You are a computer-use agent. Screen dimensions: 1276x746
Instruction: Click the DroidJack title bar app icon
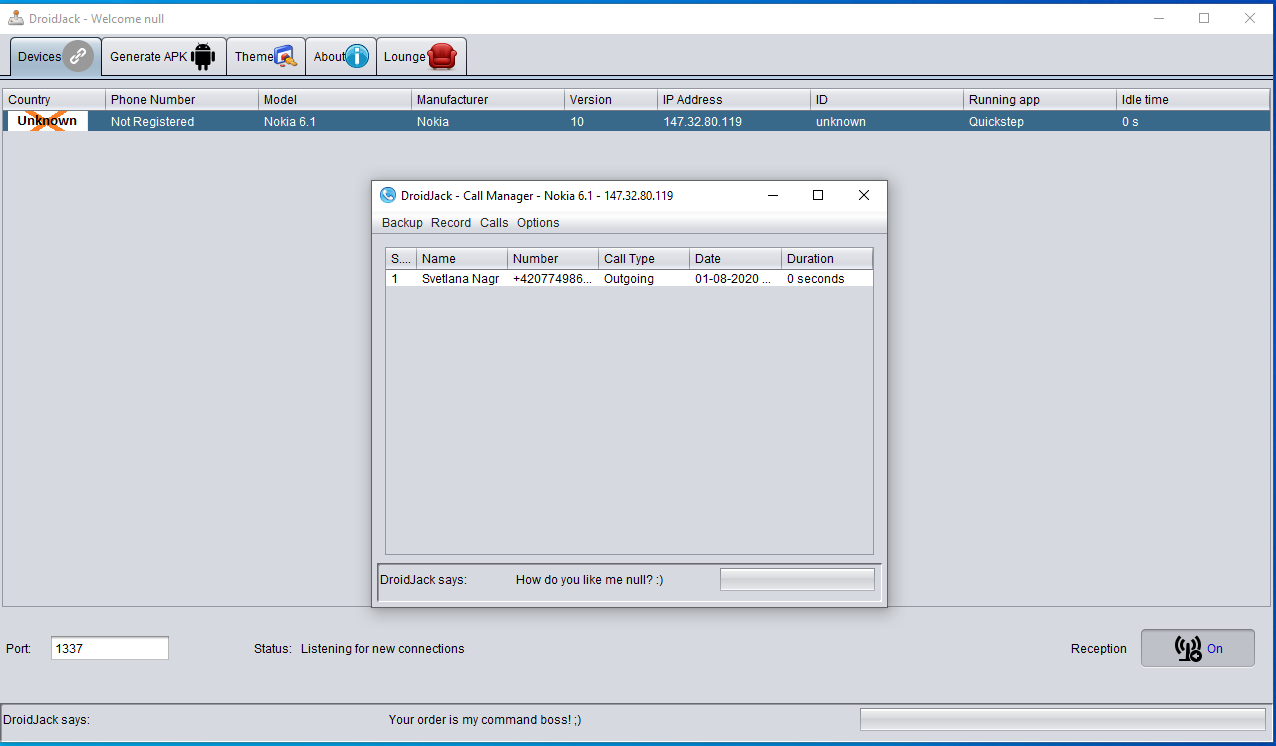(16, 18)
